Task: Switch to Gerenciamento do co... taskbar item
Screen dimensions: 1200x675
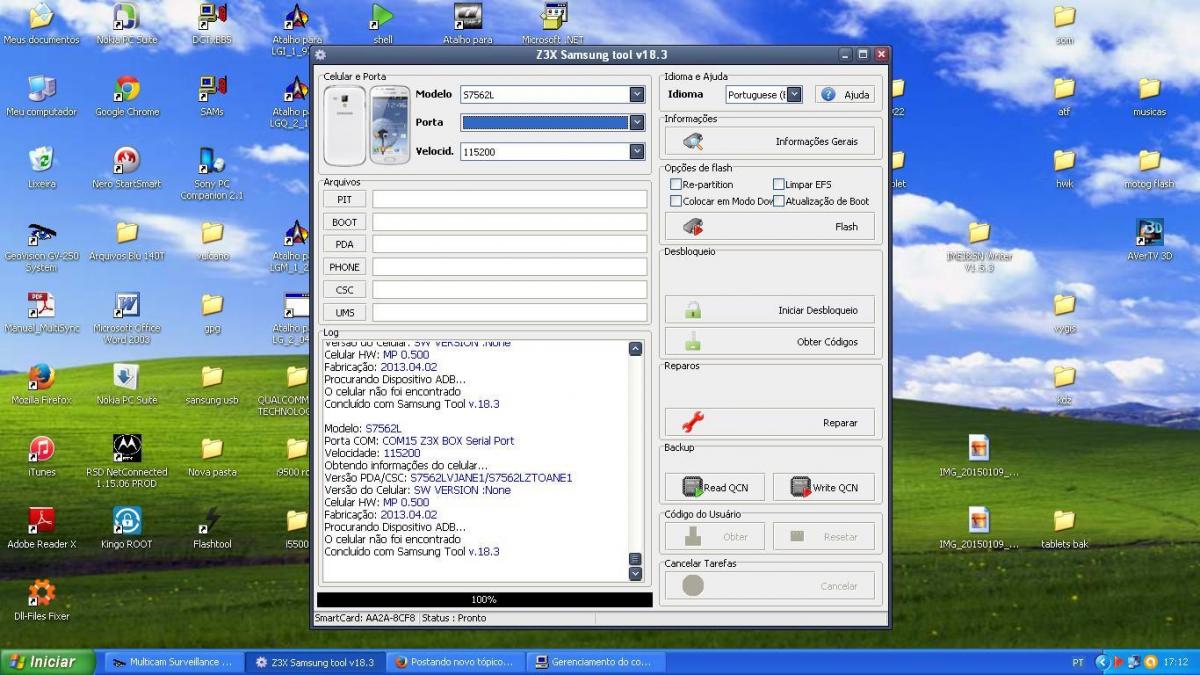Action: point(595,662)
